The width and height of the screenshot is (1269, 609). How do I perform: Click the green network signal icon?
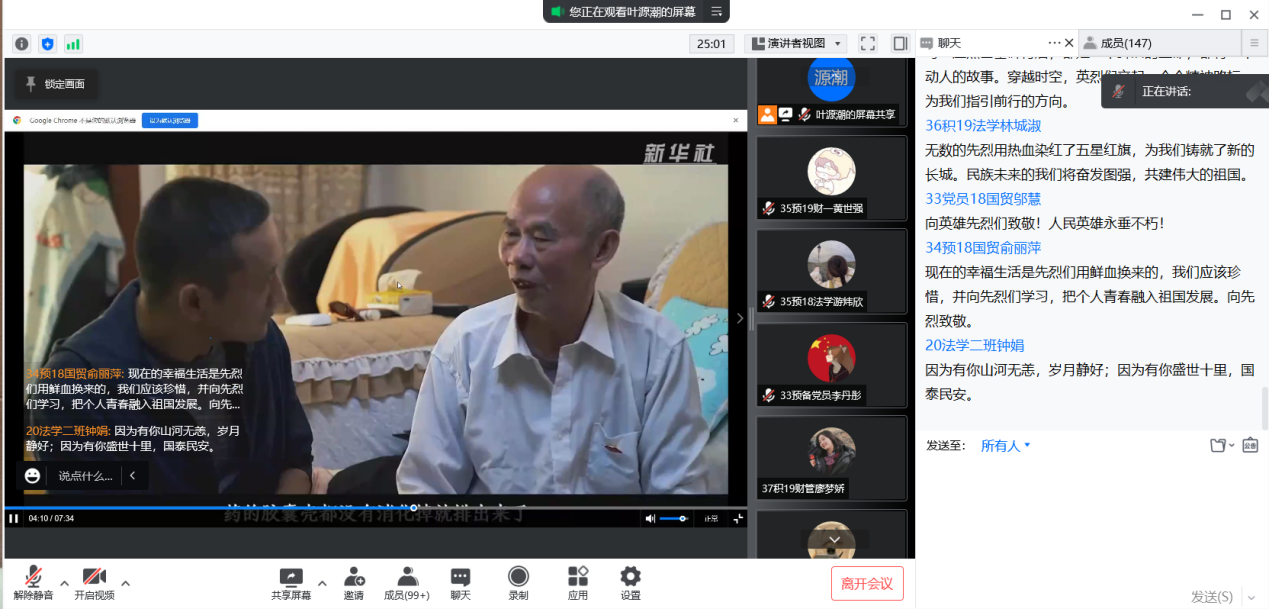pyautogui.click(x=73, y=44)
